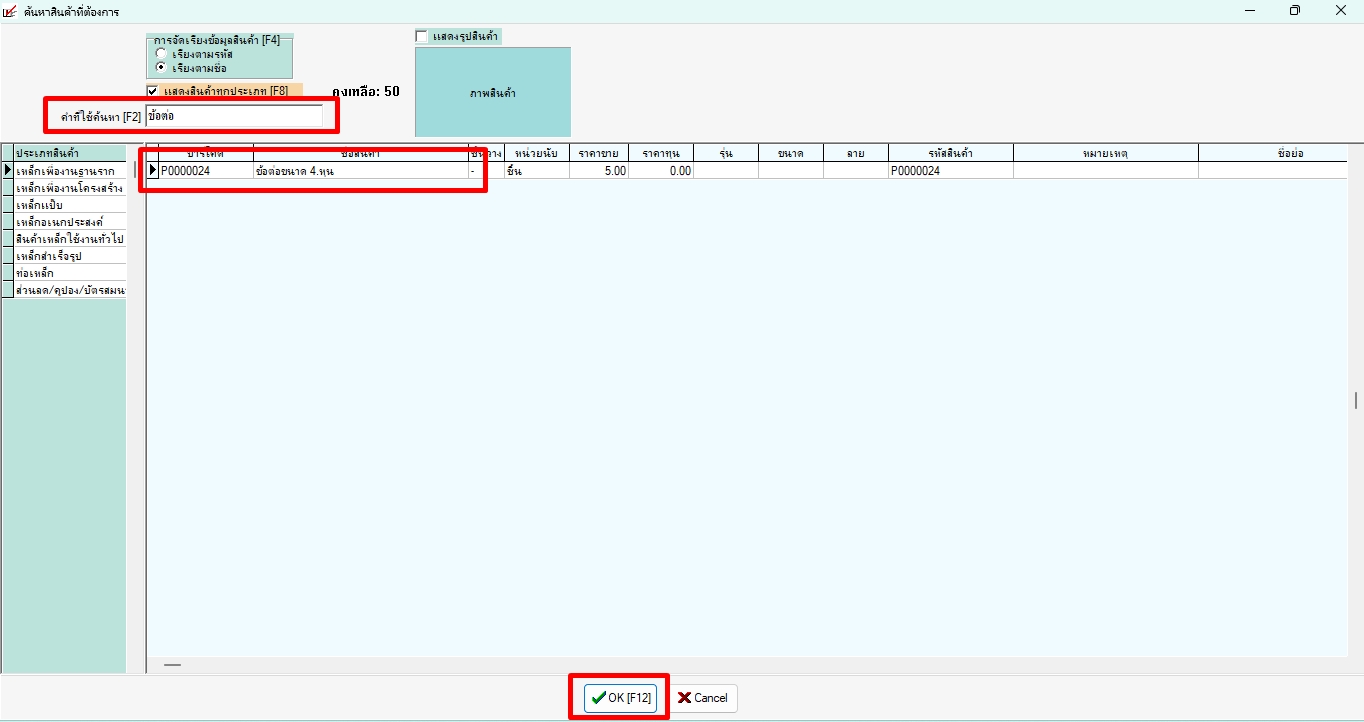Click the รหัสสินค้า column header
The width and height of the screenshot is (1364, 722).
tap(950, 153)
